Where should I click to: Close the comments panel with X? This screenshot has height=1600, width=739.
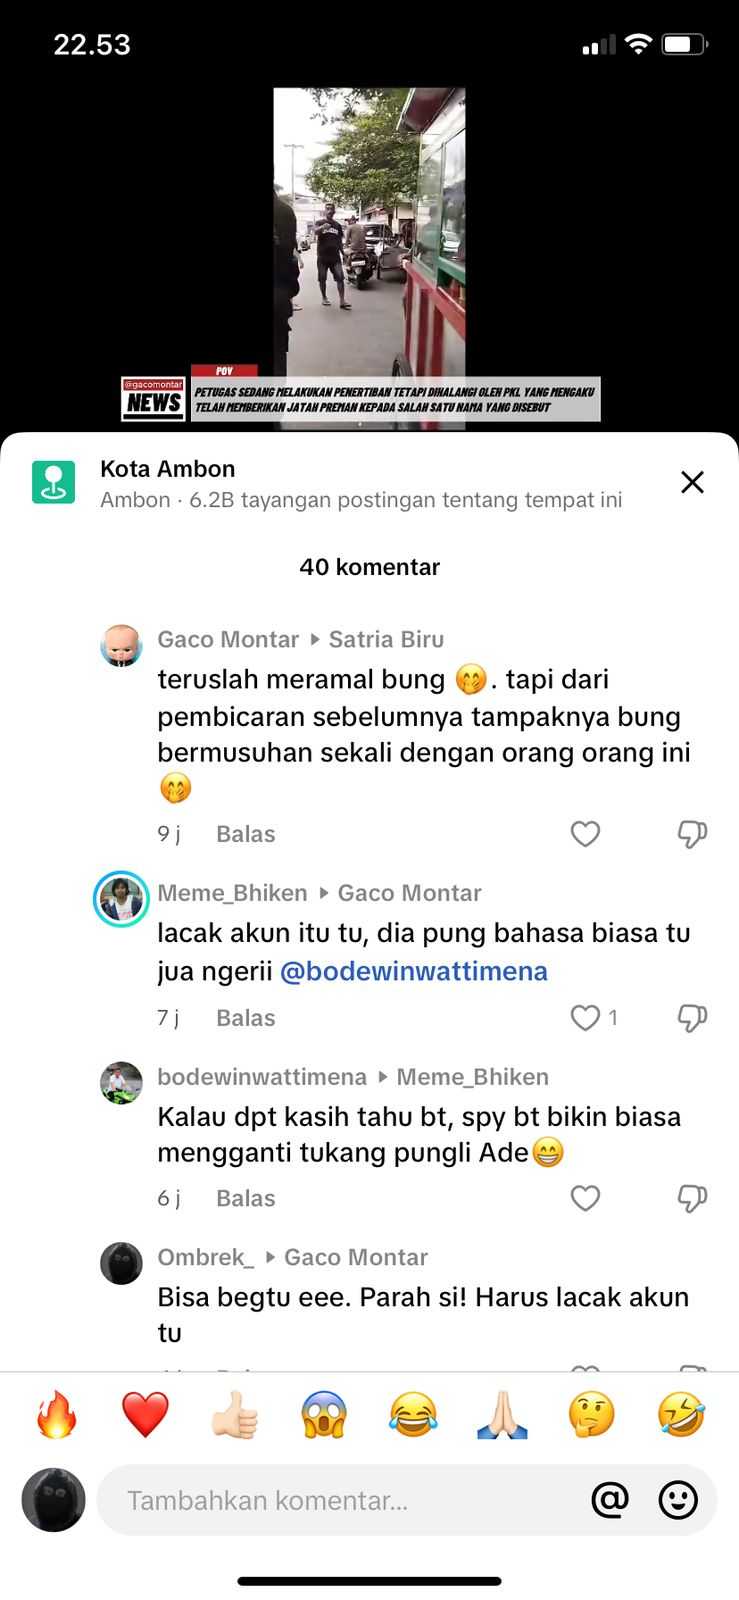click(692, 482)
